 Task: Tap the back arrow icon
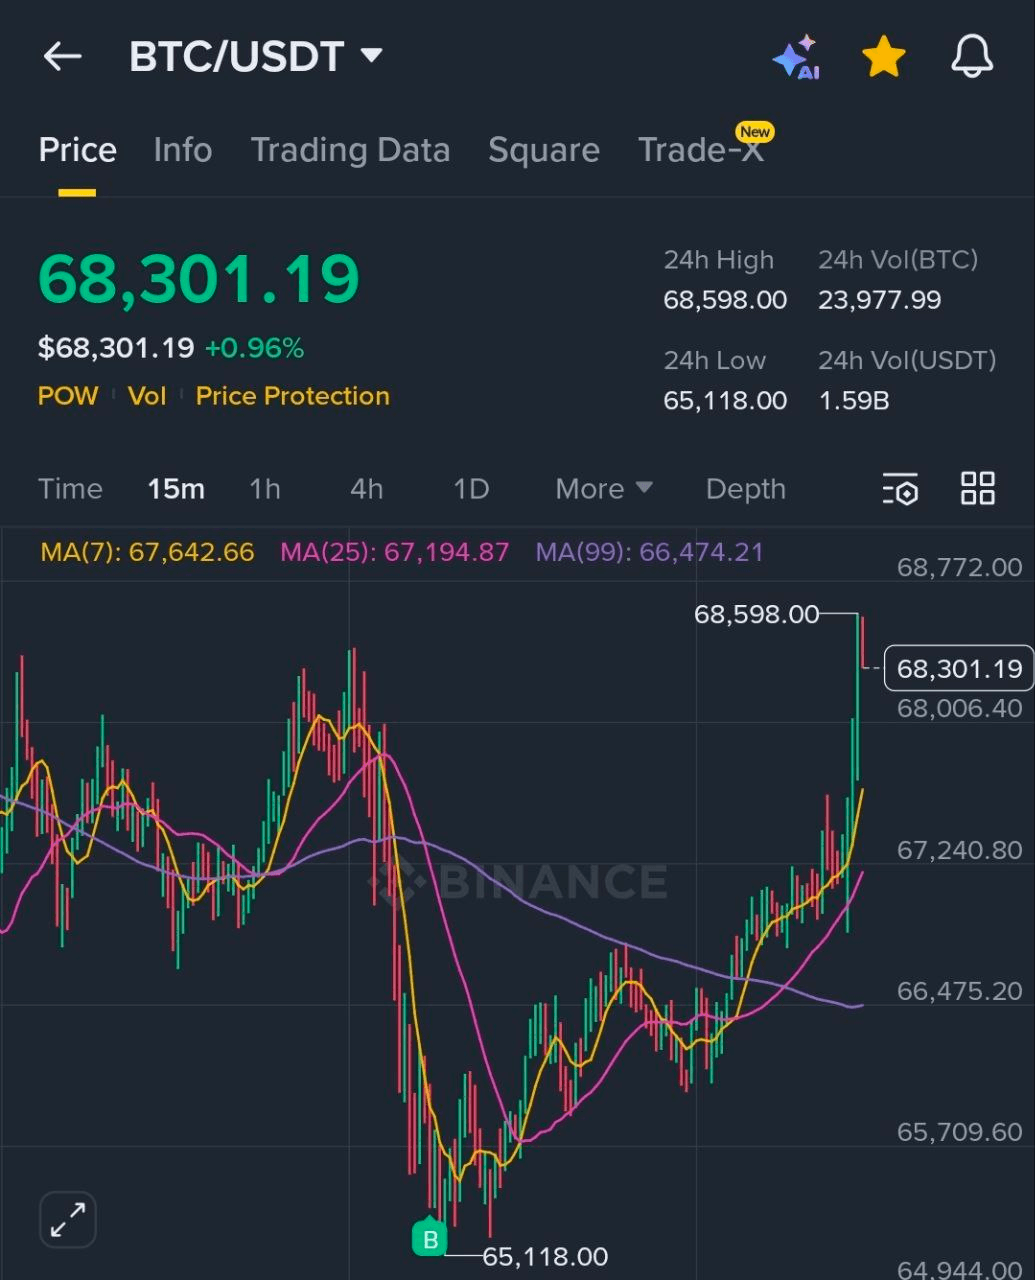point(62,57)
